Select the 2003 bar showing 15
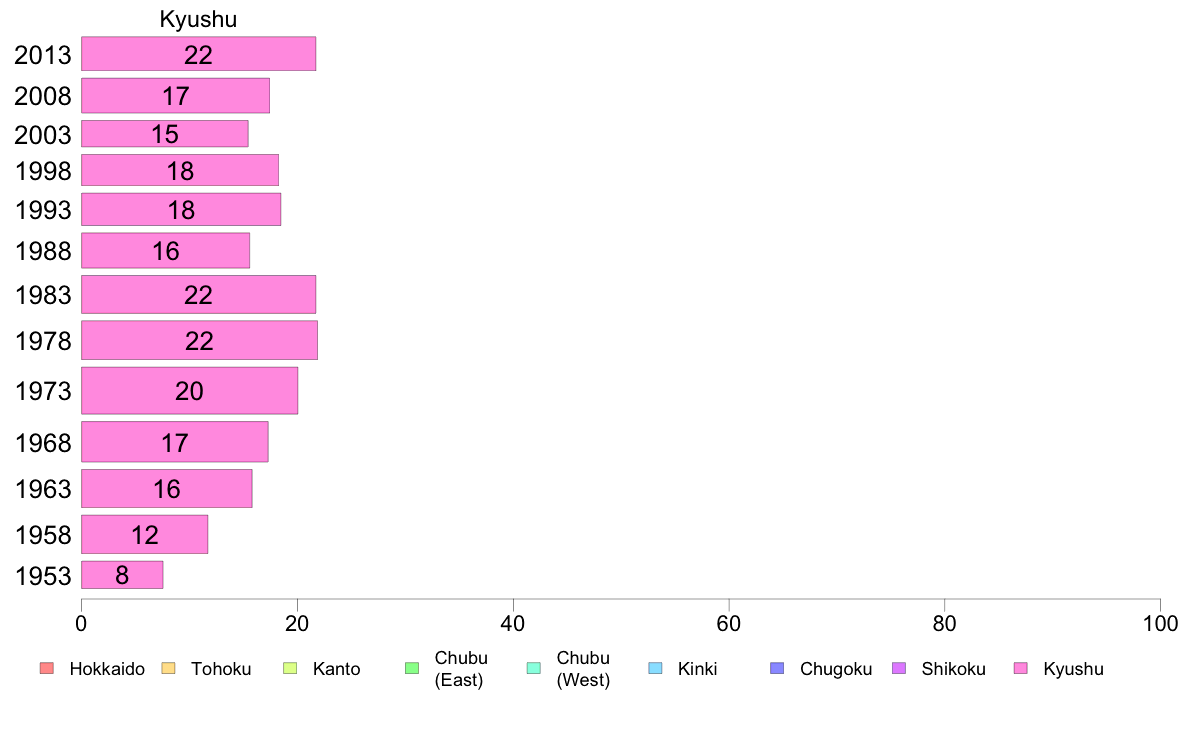 click(164, 134)
